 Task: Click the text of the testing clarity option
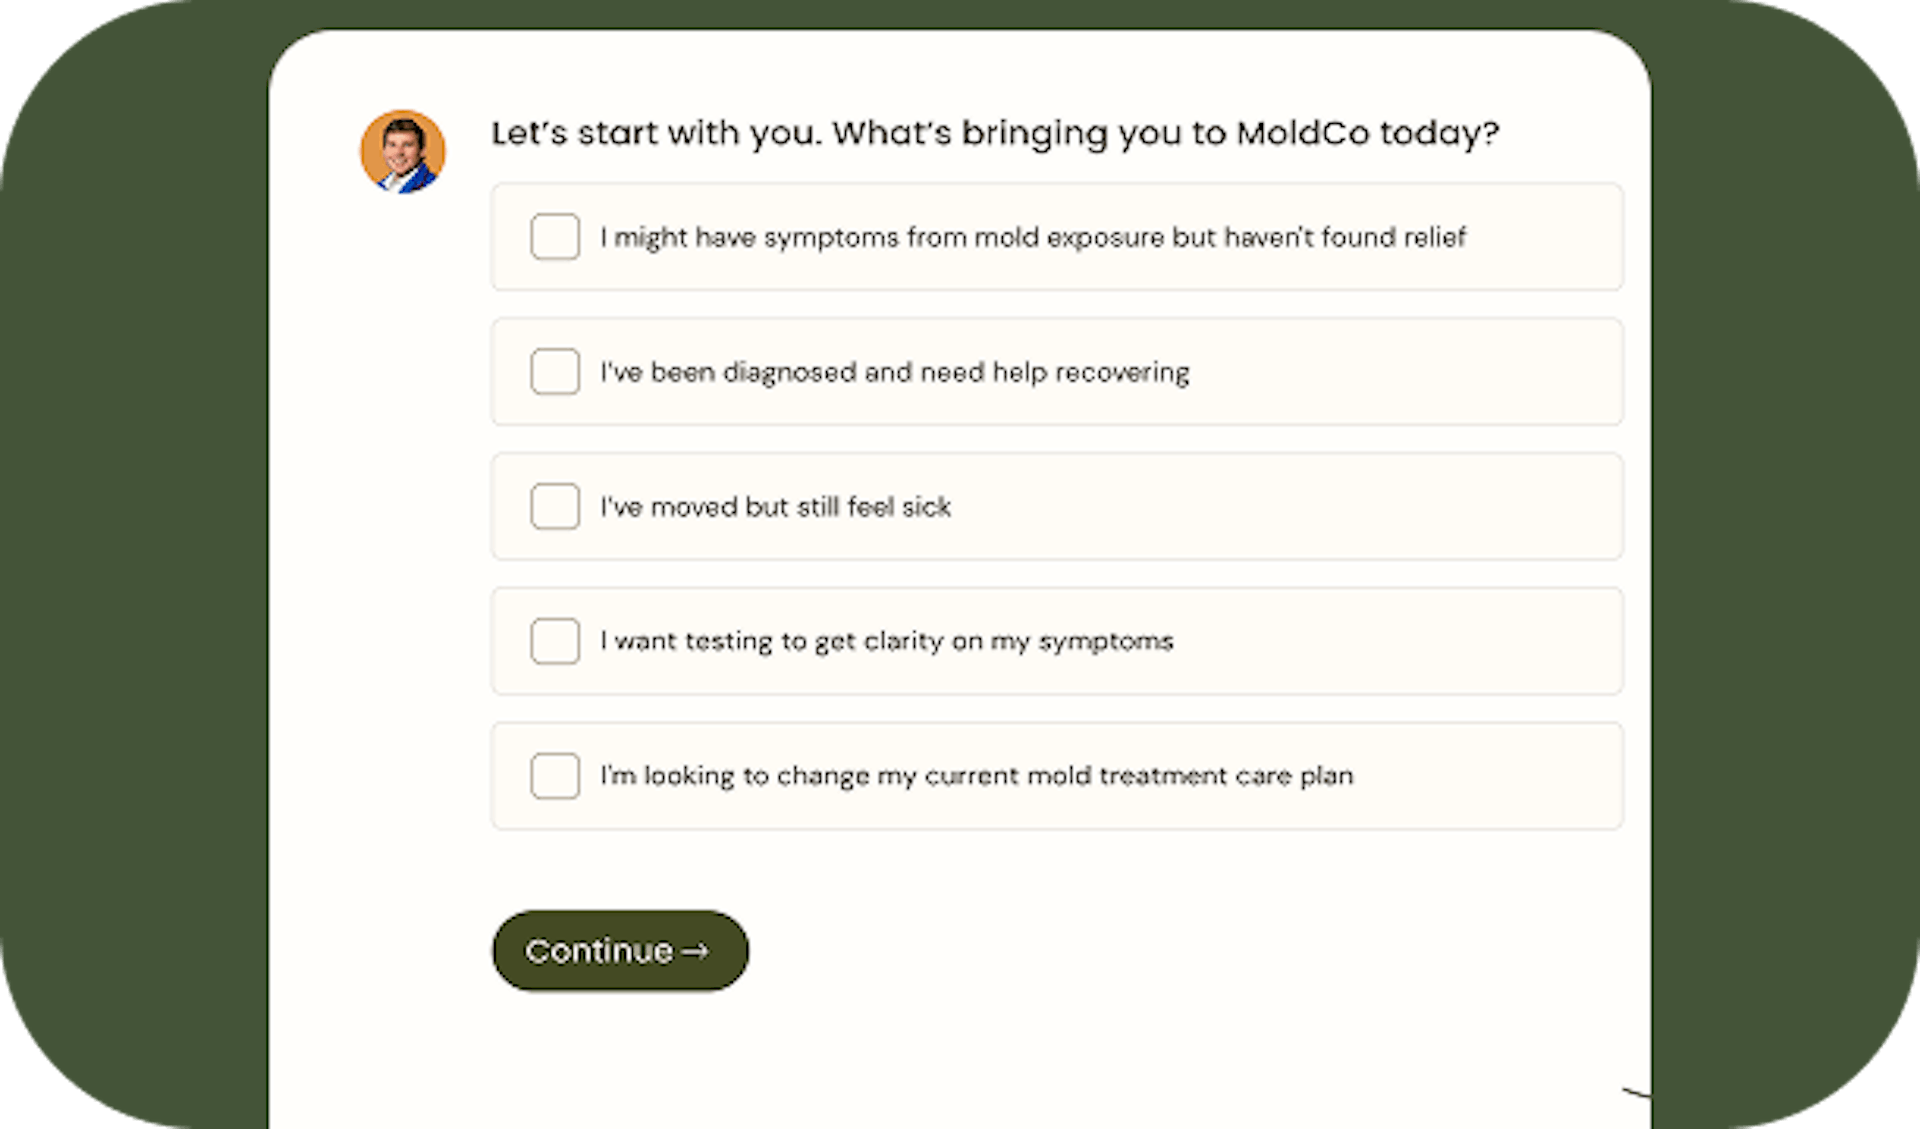(886, 641)
